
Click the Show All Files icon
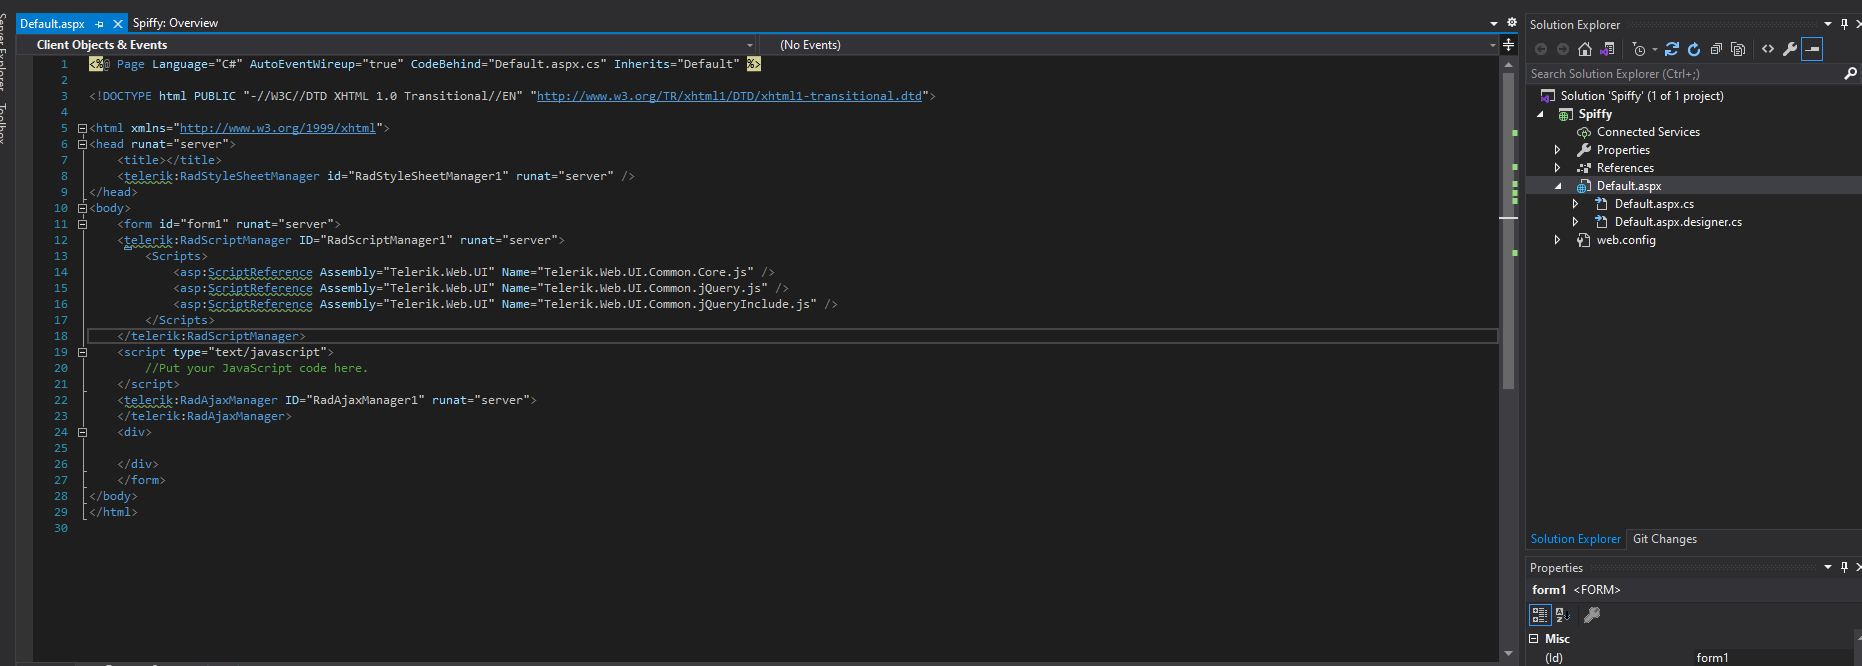(x=1738, y=49)
